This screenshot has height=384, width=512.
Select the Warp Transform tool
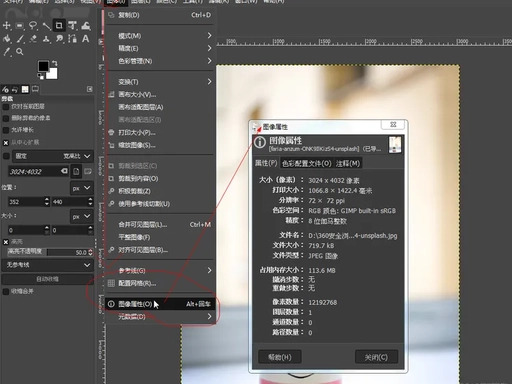tap(86, 26)
